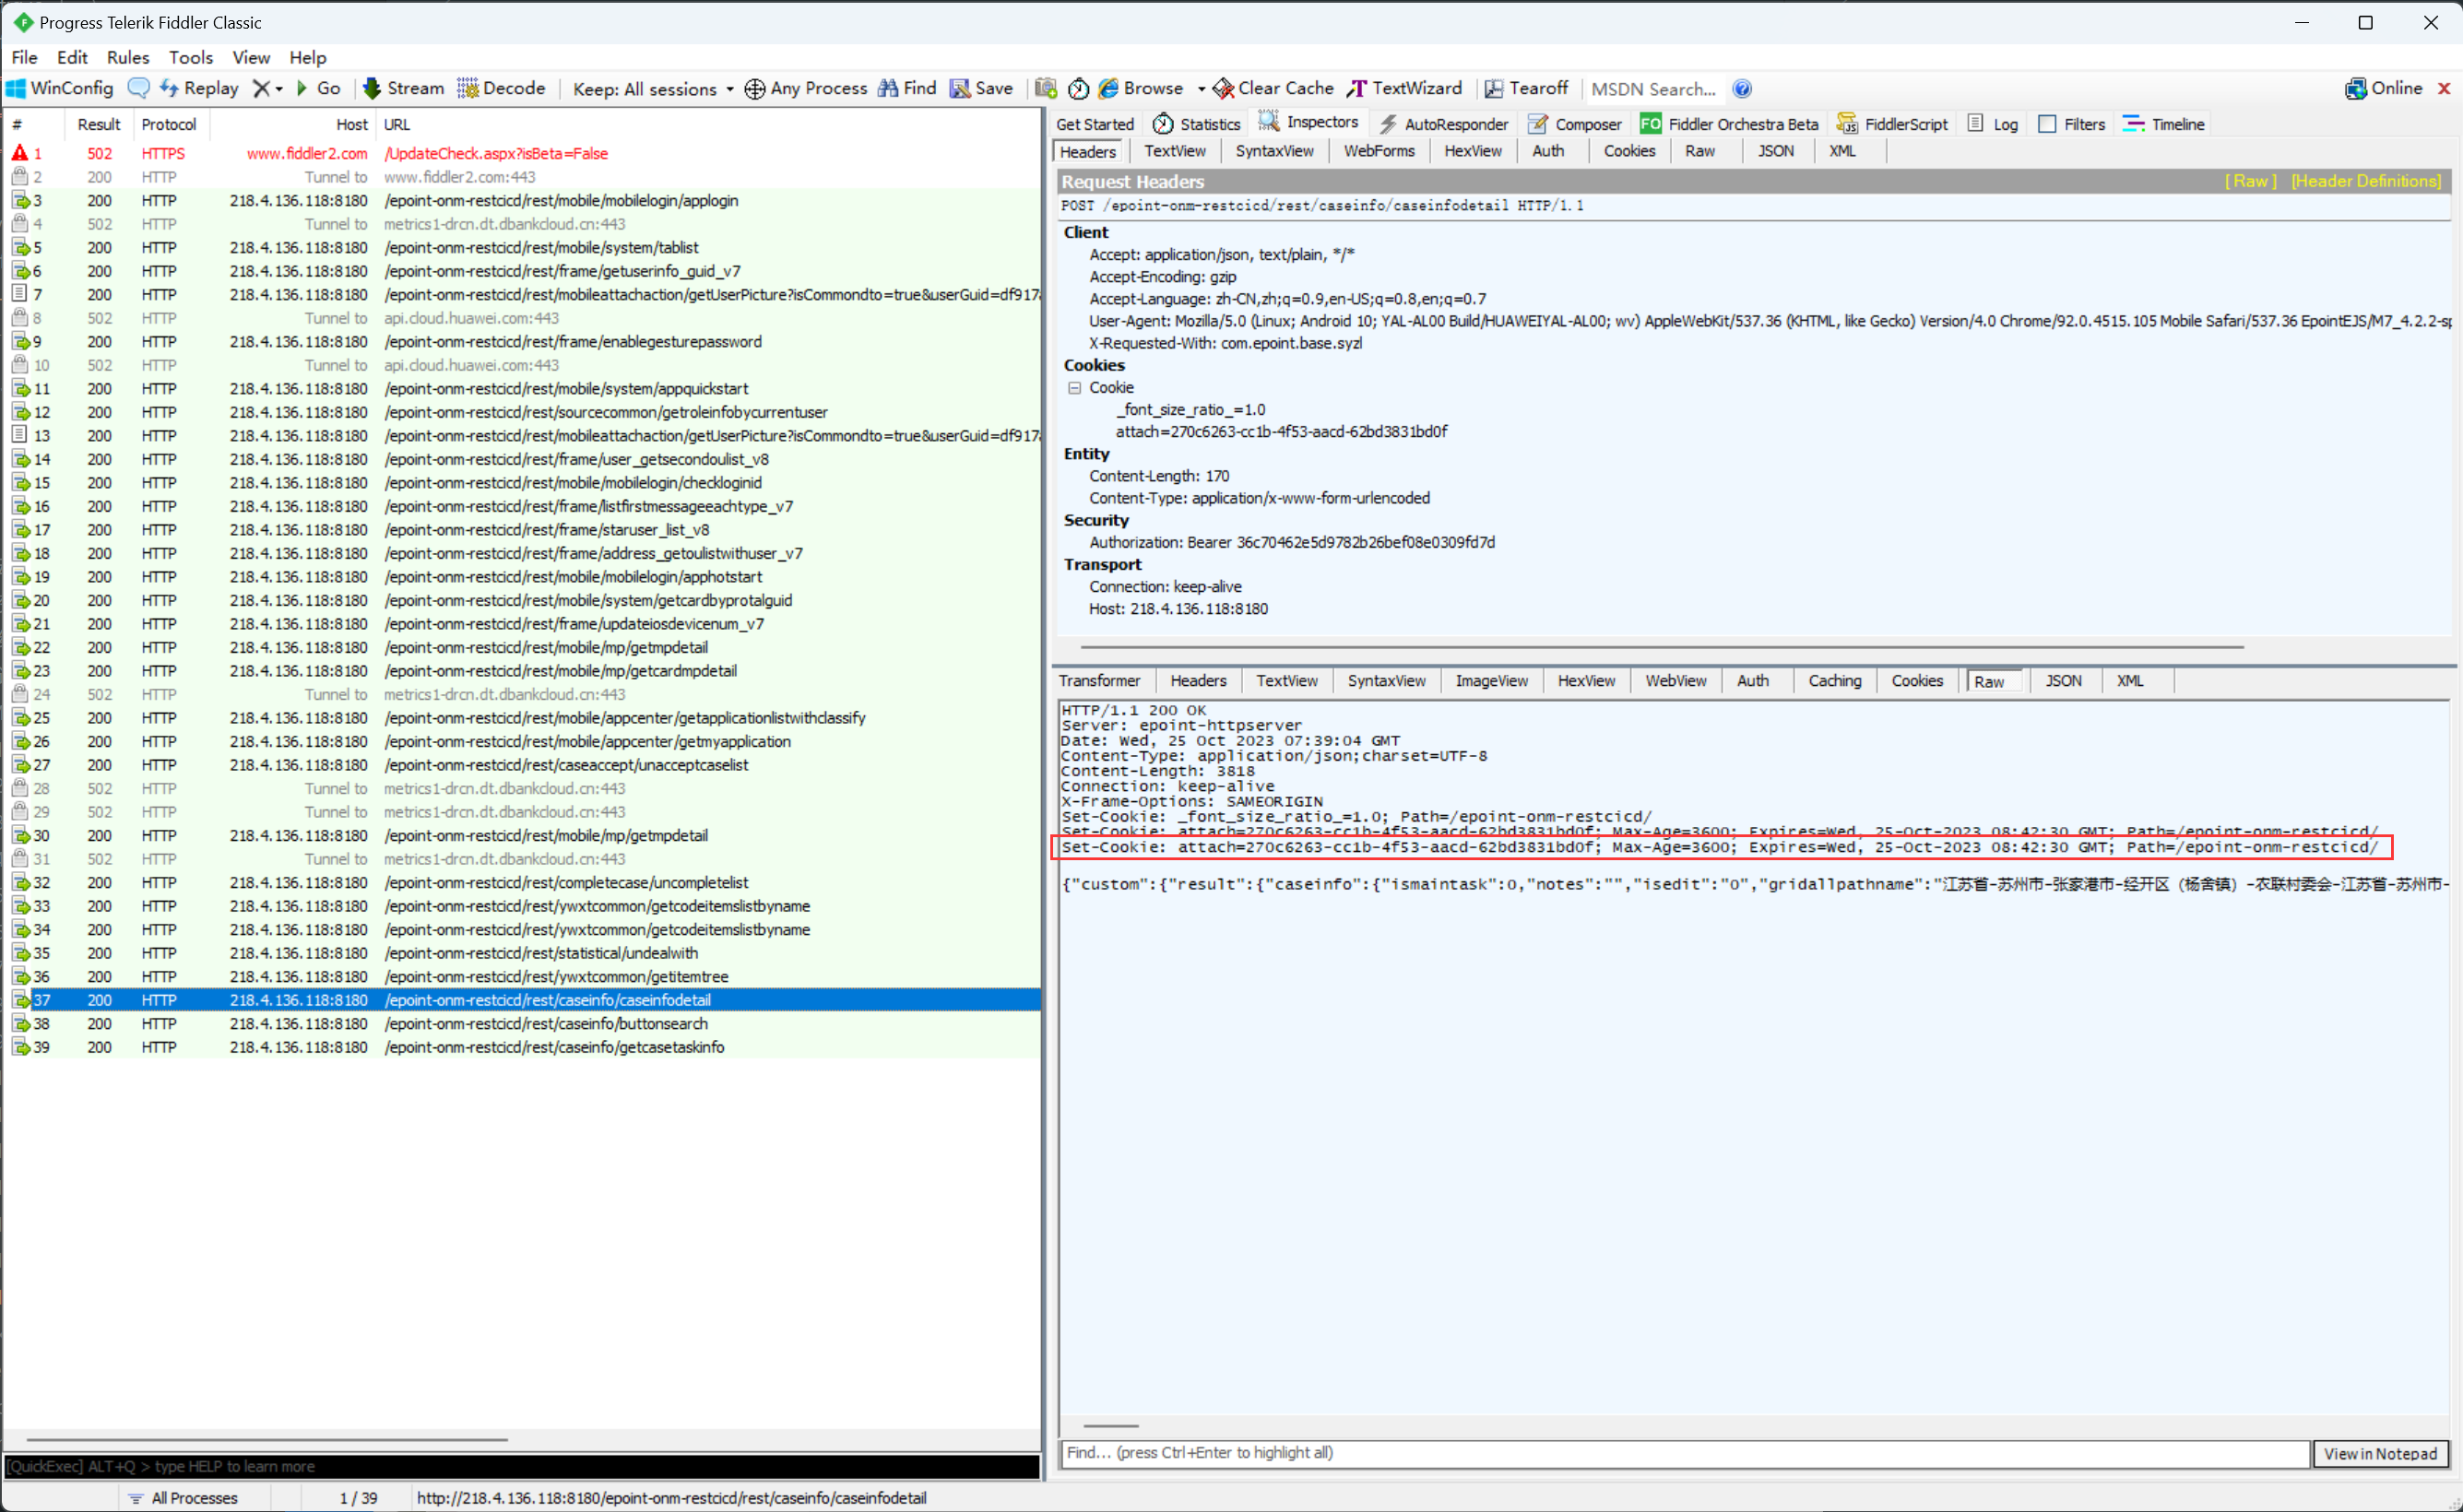Collapse the Cookie tree node
The width and height of the screenshot is (2463, 1512).
[x=1074, y=387]
